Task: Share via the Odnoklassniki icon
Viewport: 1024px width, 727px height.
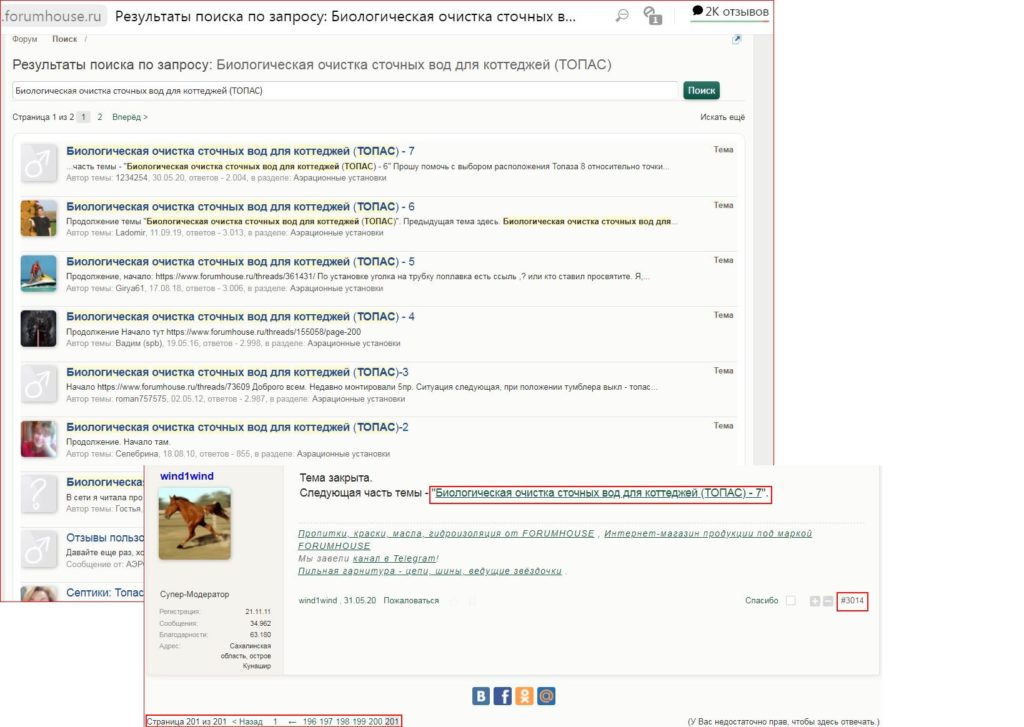Action: coord(524,696)
